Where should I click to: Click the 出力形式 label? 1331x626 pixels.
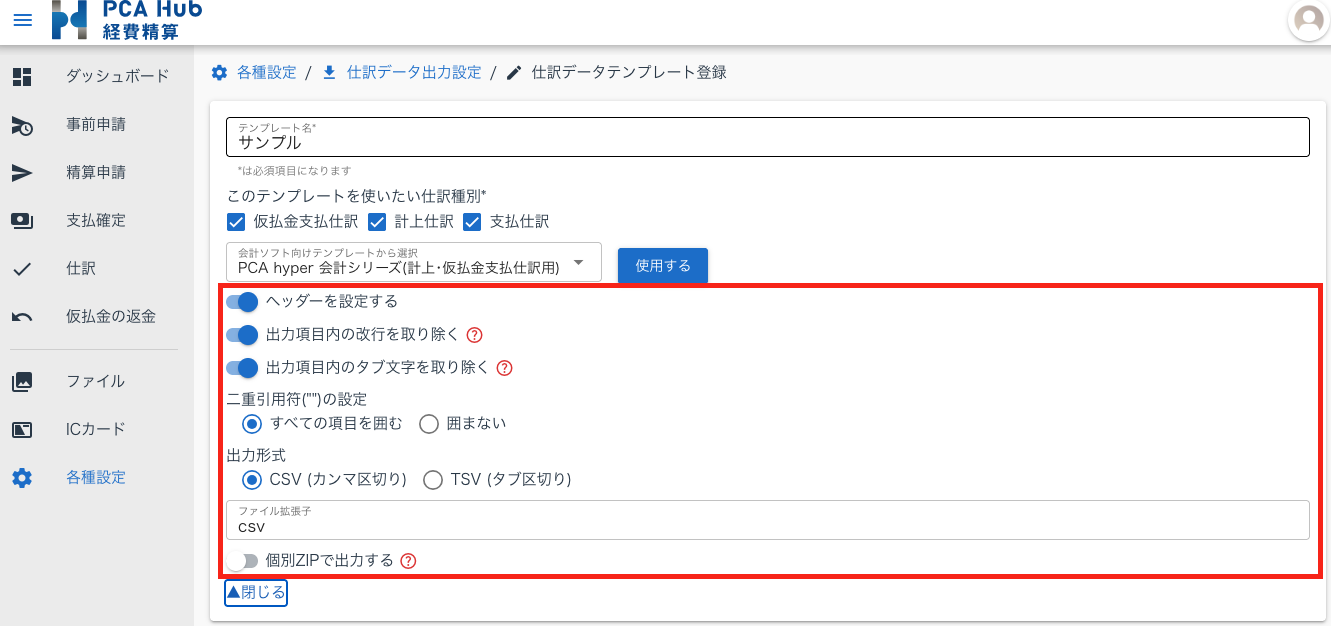pos(256,455)
